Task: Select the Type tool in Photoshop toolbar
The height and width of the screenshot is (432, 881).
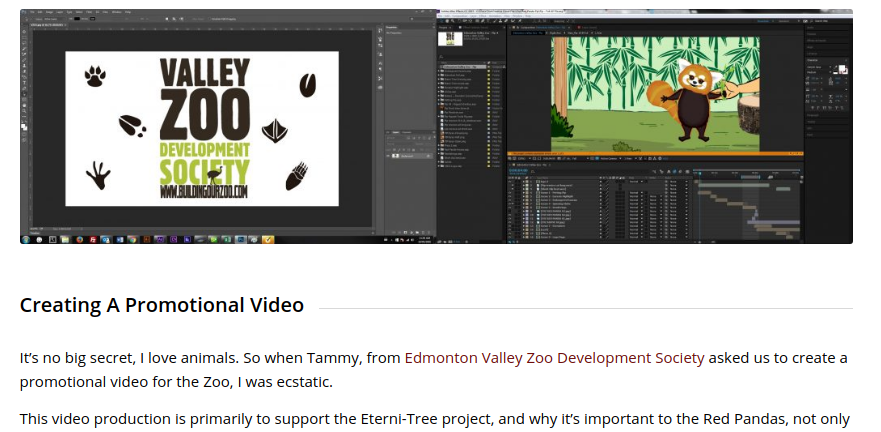Action: tap(24, 83)
